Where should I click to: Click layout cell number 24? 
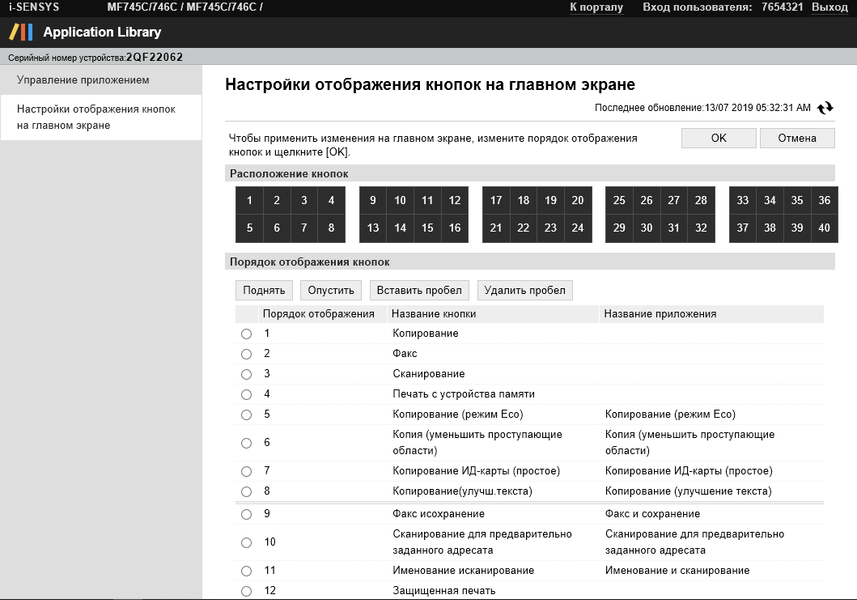click(x=578, y=228)
